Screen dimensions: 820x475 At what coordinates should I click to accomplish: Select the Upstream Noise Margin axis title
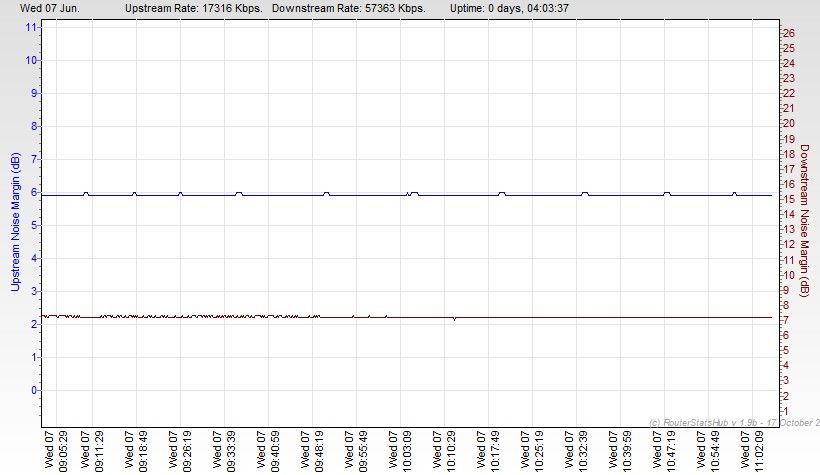point(15,221)
